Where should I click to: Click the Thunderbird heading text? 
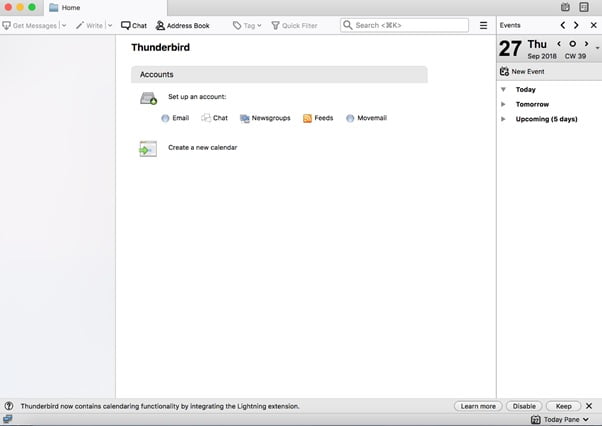click(x=160, y=47)
